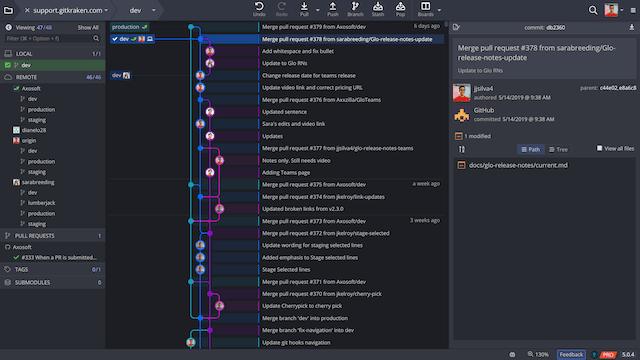This screenshot has width=640, height=360.
Task: Select Axosoft production branch
Action: pos(41,109)
